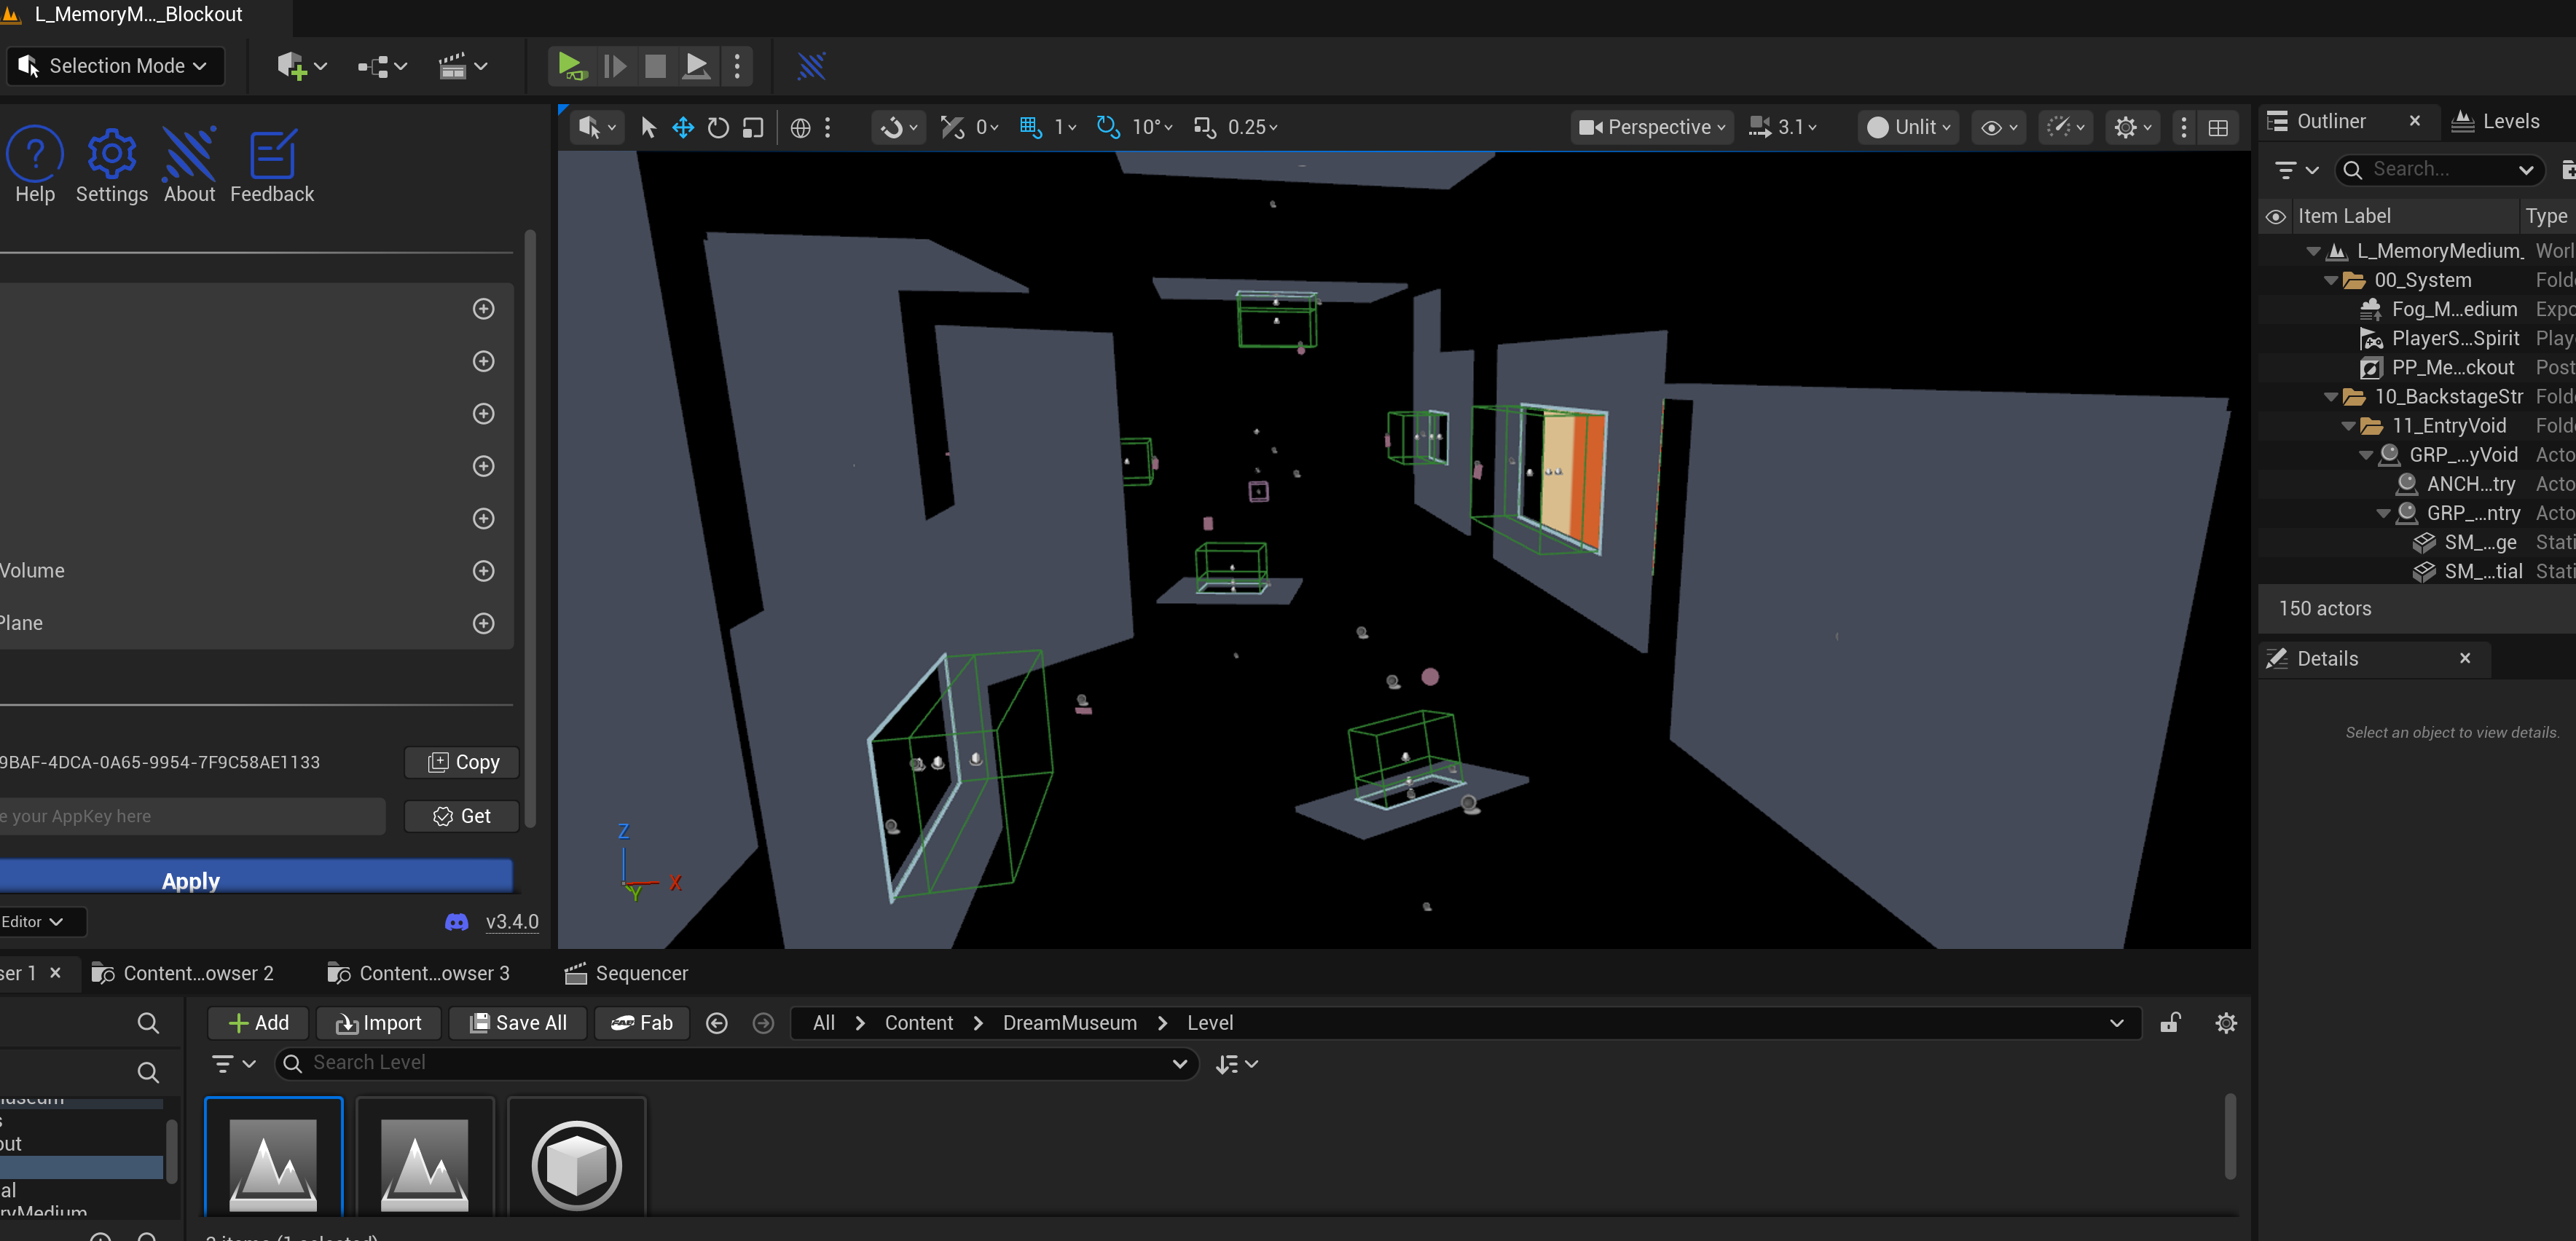
Task: Collapse the 00_System folder
Action: coord(2331,280)
